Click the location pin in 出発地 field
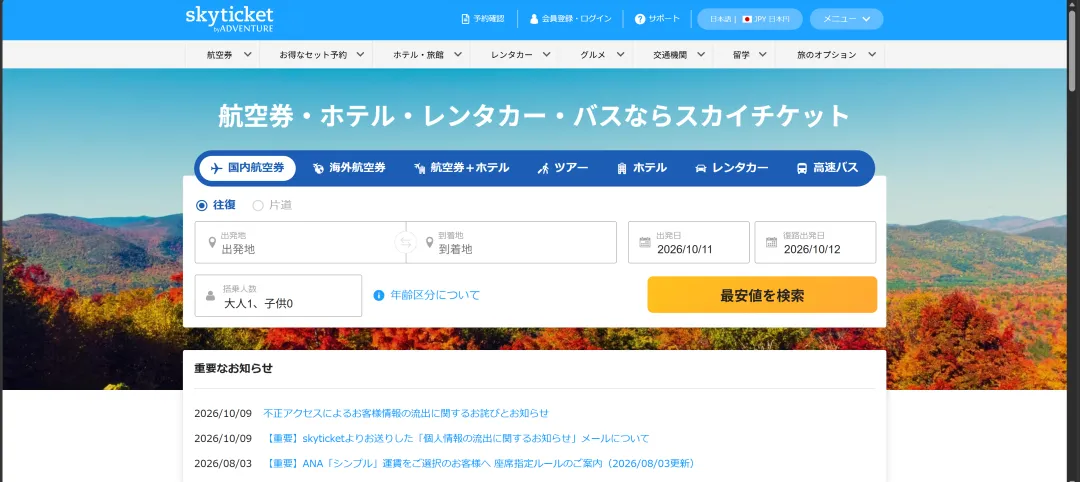This screenshot has width=1080, height=482. click(212, 242)
